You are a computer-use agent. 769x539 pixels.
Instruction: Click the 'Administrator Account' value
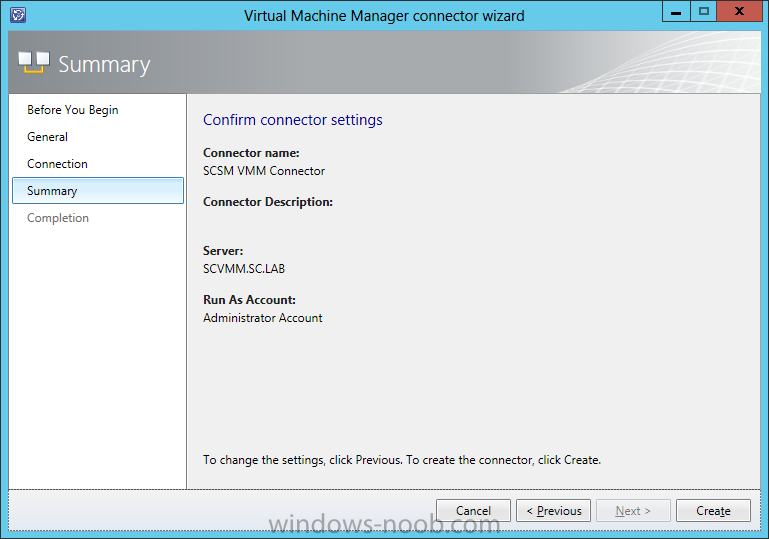click(x=262, y=318)
